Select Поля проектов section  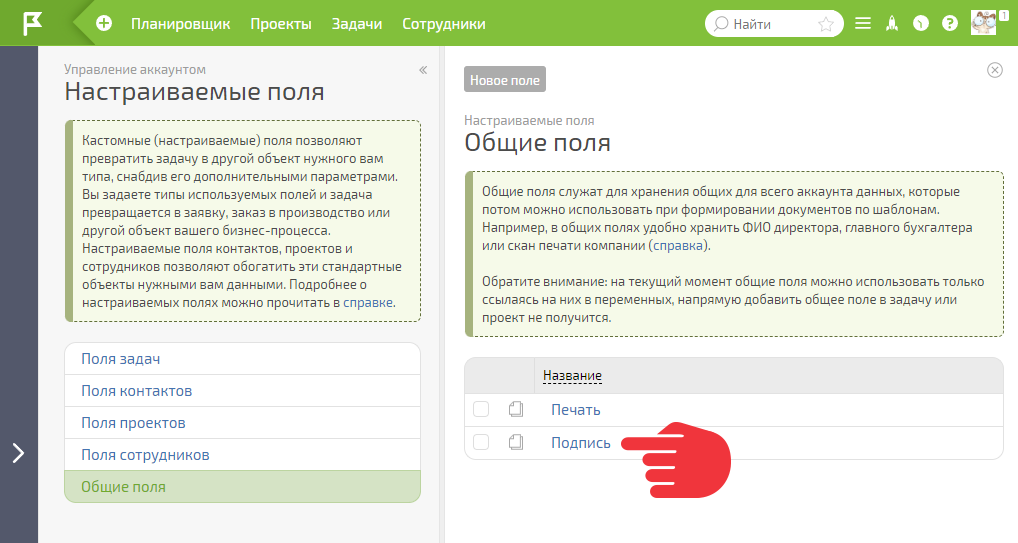[x=243, y=423]
